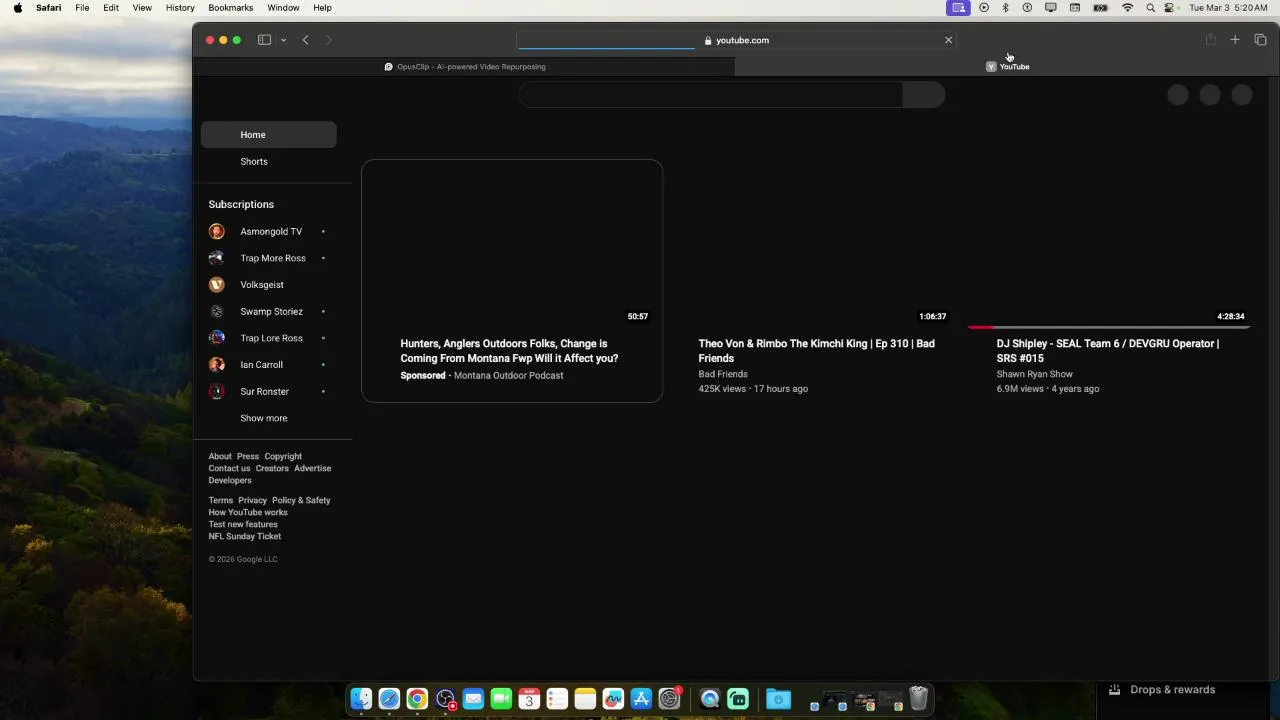Go to YouTube Home
1280x720 pixels.
pos(268,134)
